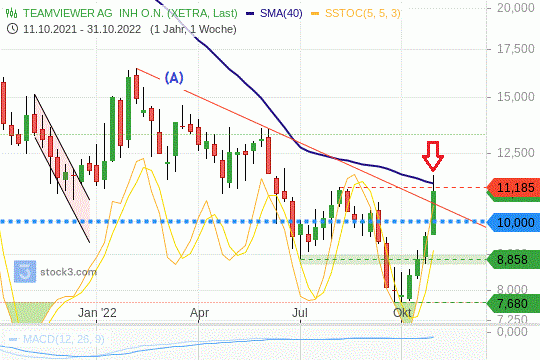Click the (1 Jahr, 1 Woche) period text

click(193, 29)
